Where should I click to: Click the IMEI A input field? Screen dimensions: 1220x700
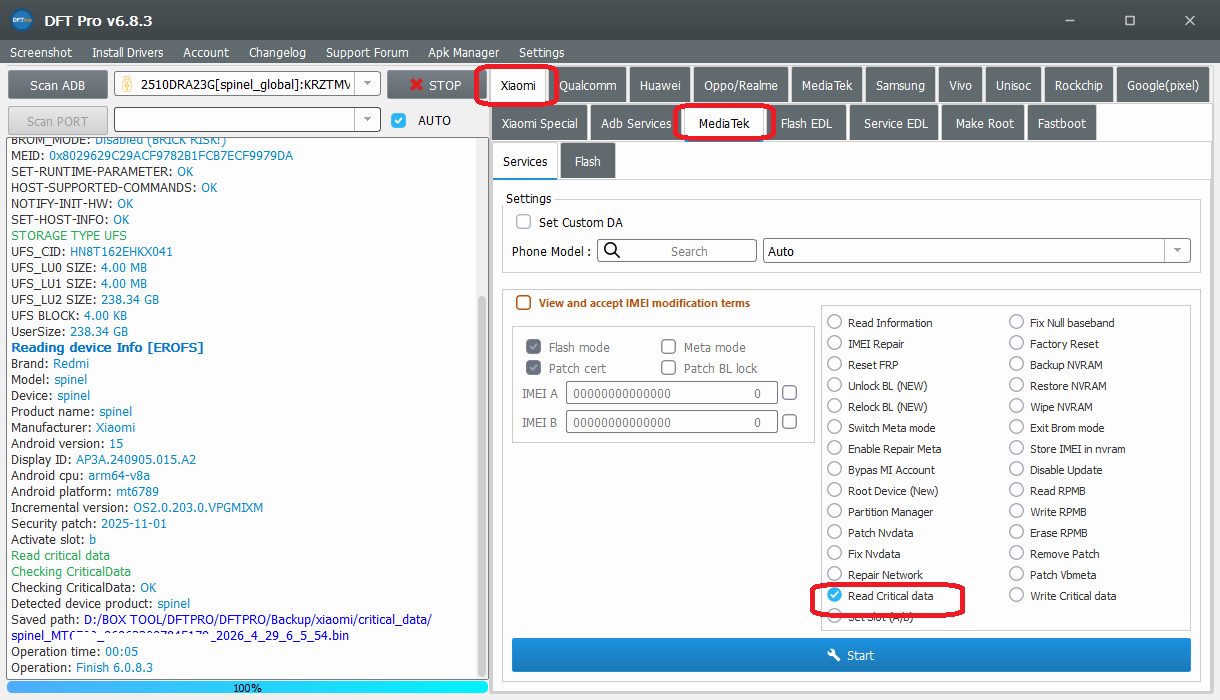[671, 393]
